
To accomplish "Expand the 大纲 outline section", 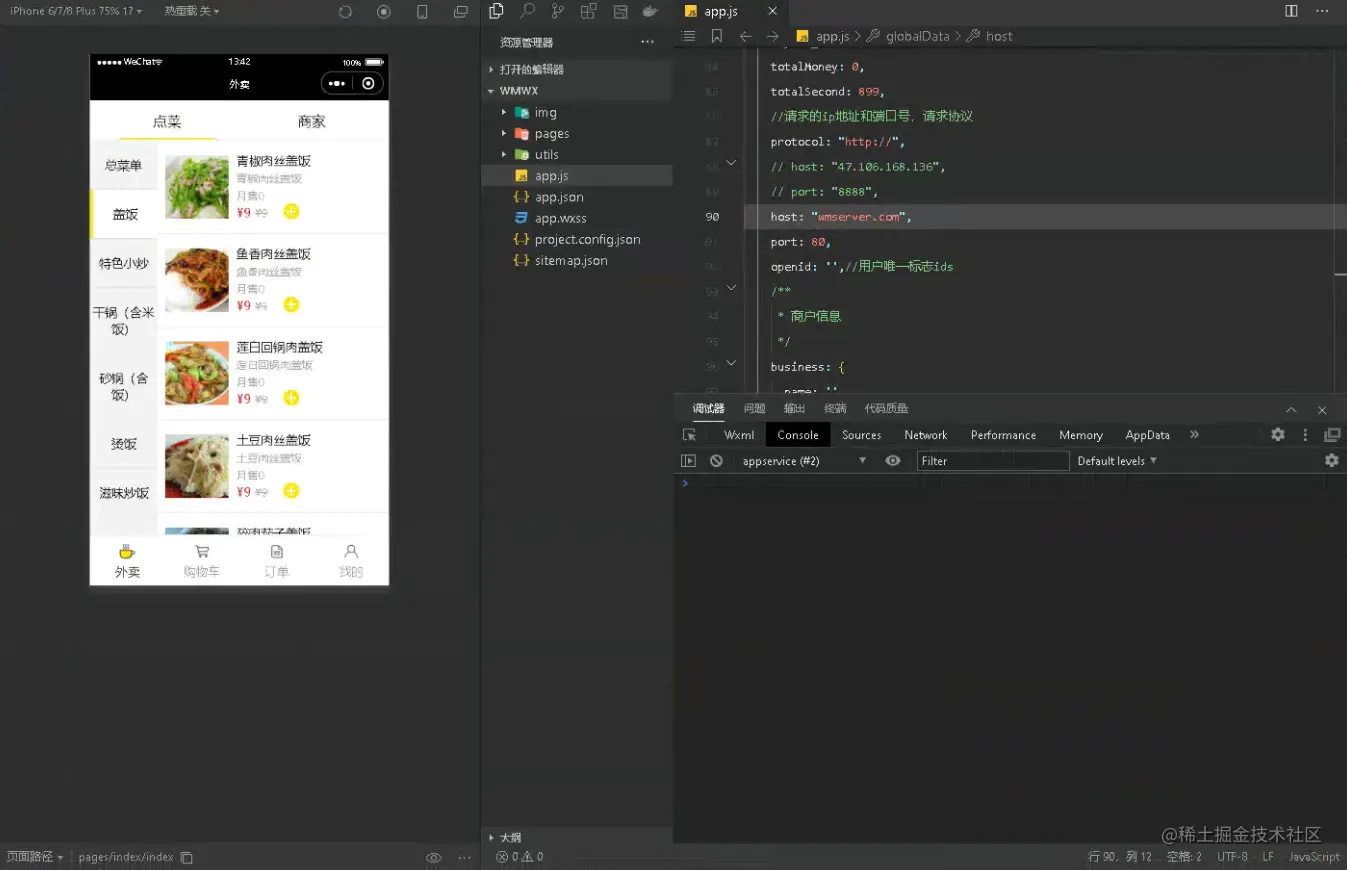I will (x=577, y=837).
